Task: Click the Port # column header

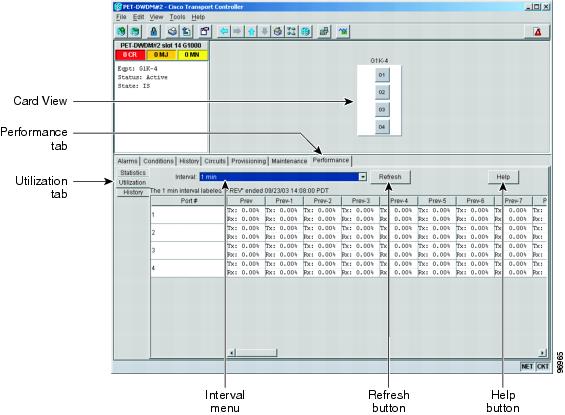Action: (x=188, y=201)
